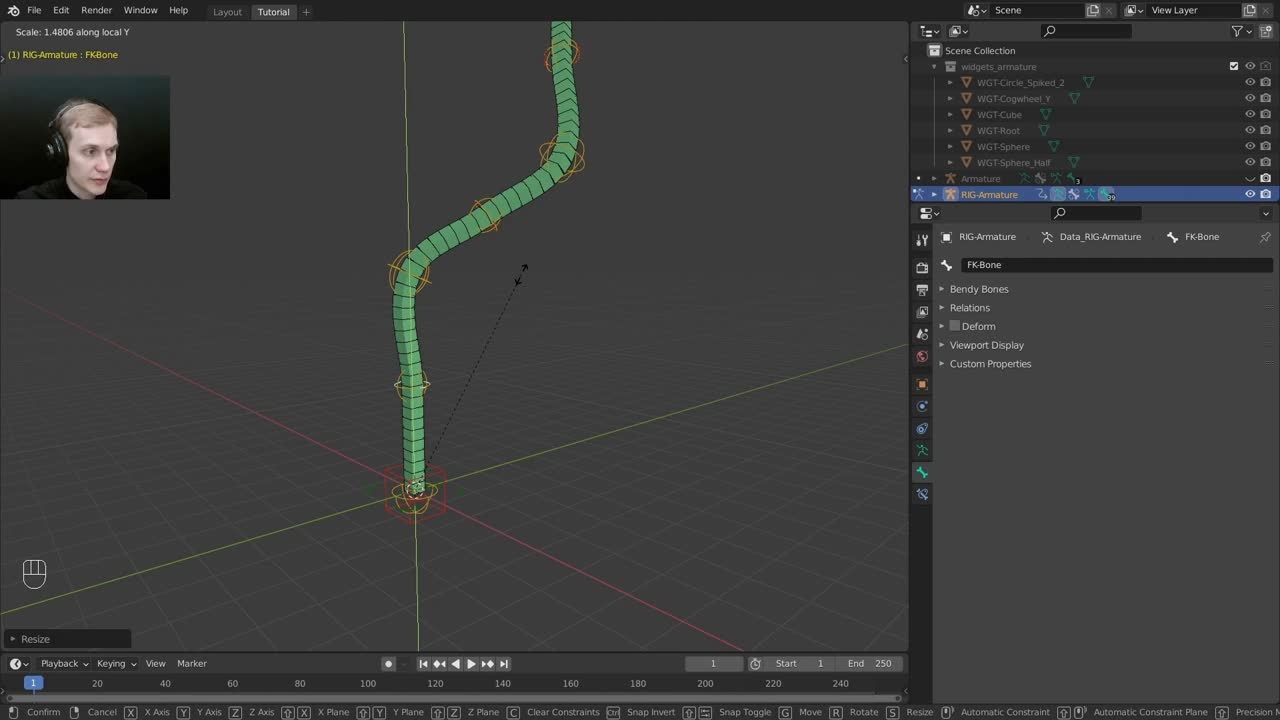This screenshot has height=720, width=1280.
Task: Expand the Bendy Bones panel
Action: point(979,289)
